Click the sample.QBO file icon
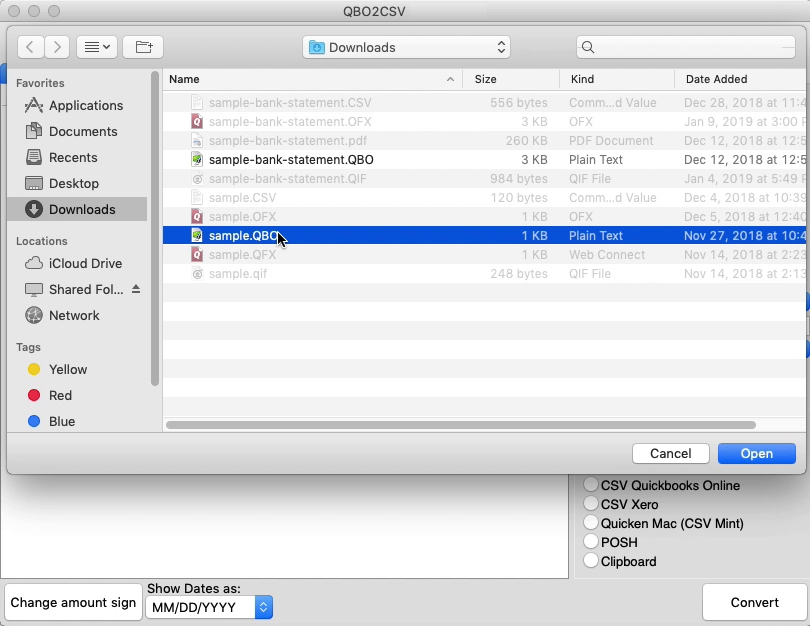Image resolution: width=810 pixels, height=626 pixels. (197, 236)
